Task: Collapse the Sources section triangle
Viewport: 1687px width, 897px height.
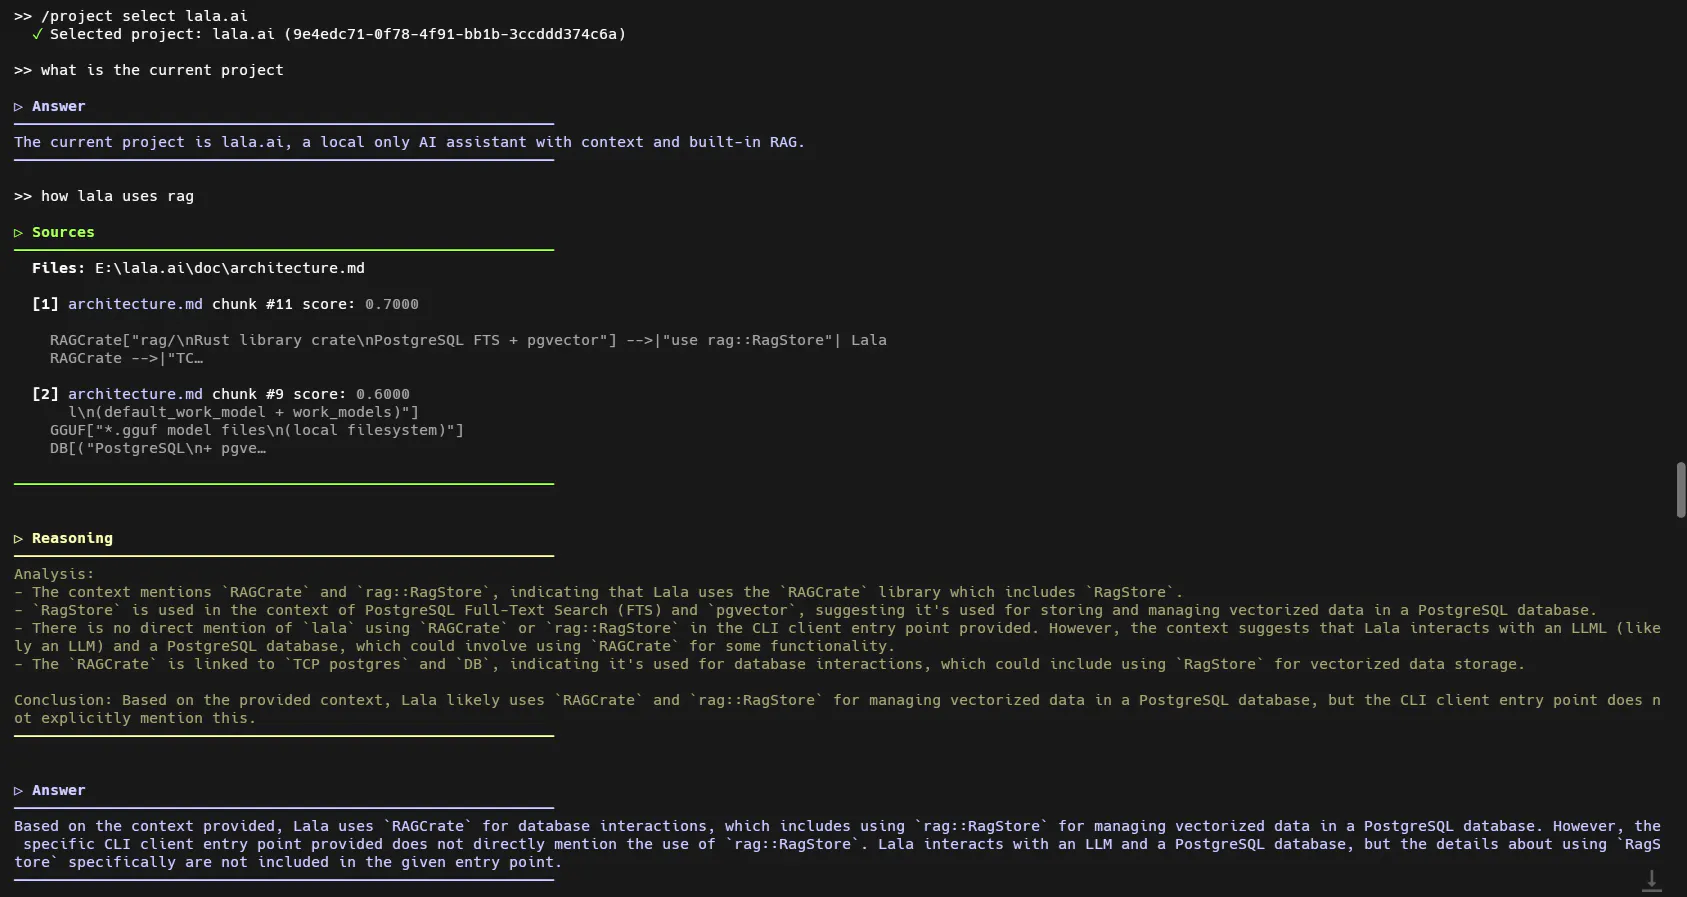Action: point(18,233)
